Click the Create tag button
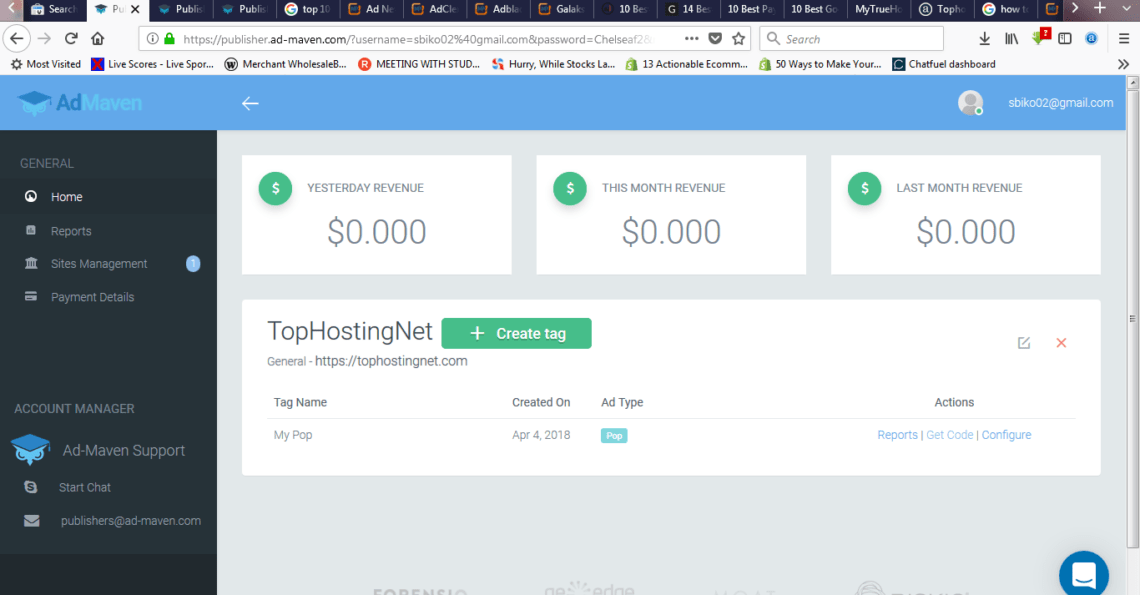The image size is (1140, 595). (x=516, y=333)
